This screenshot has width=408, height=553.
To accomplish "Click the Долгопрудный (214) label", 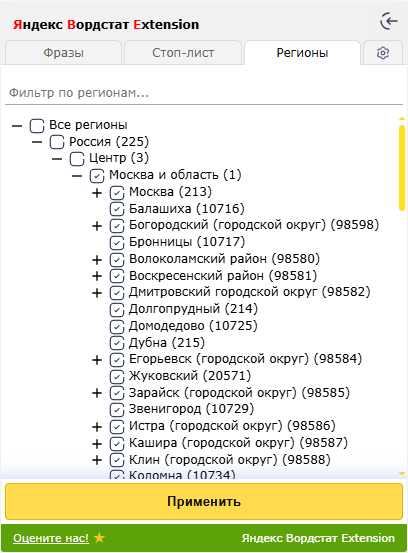I will pos(193,309).
